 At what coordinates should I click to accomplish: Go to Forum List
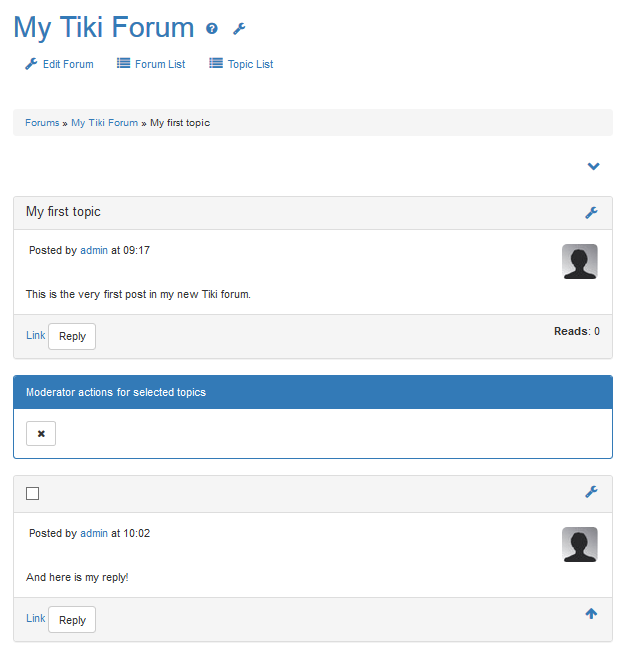click(151, 64)
